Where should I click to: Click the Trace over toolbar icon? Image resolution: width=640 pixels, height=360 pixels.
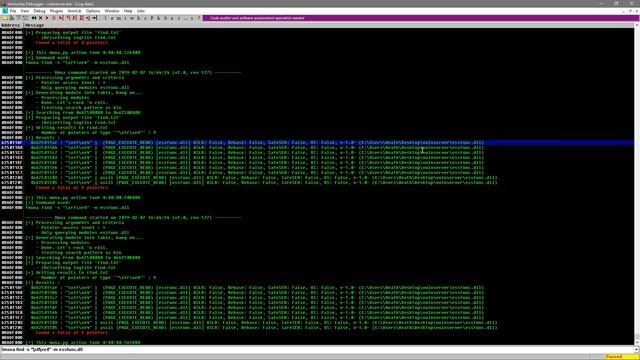click(81, 18)
